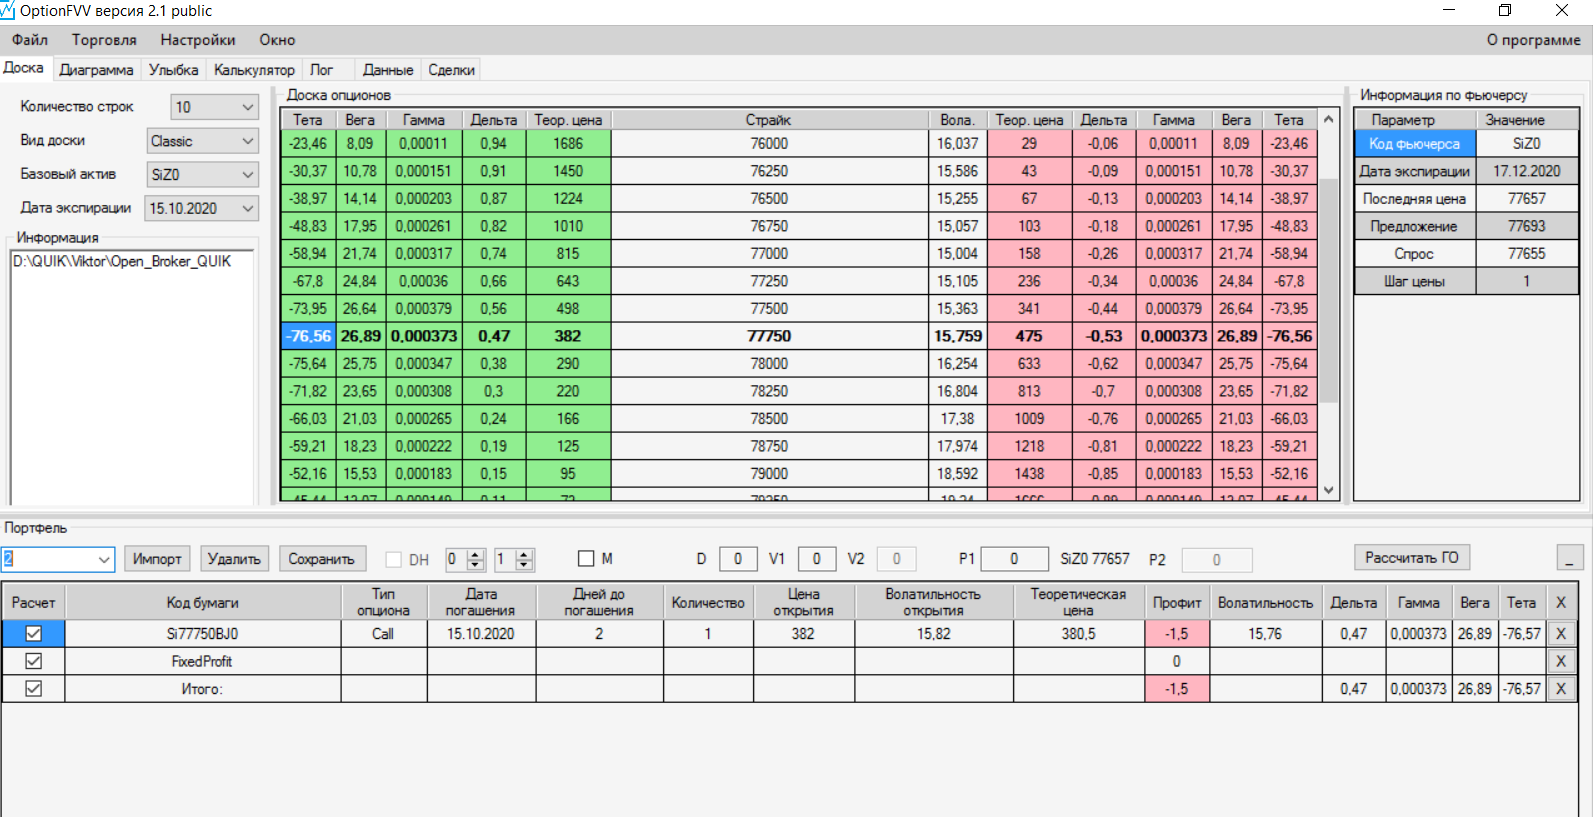Remove the Si77750BJ0 row with its X button
Viewport: 1593px width, 817px height.
(1560, 634)
